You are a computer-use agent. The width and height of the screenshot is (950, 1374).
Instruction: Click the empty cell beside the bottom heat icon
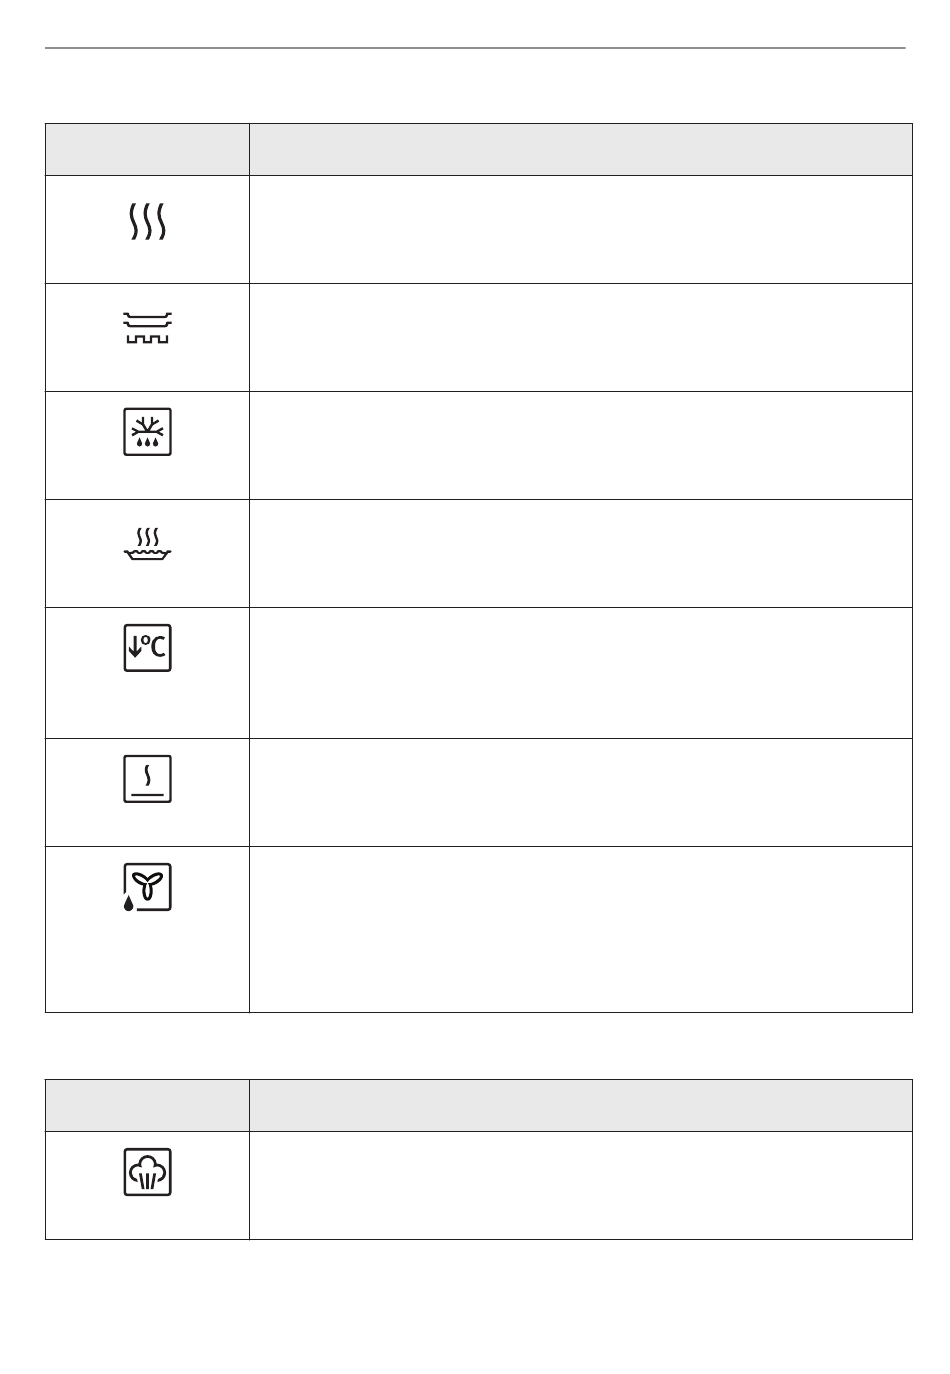pyautogui.click(x=581, y=793)
